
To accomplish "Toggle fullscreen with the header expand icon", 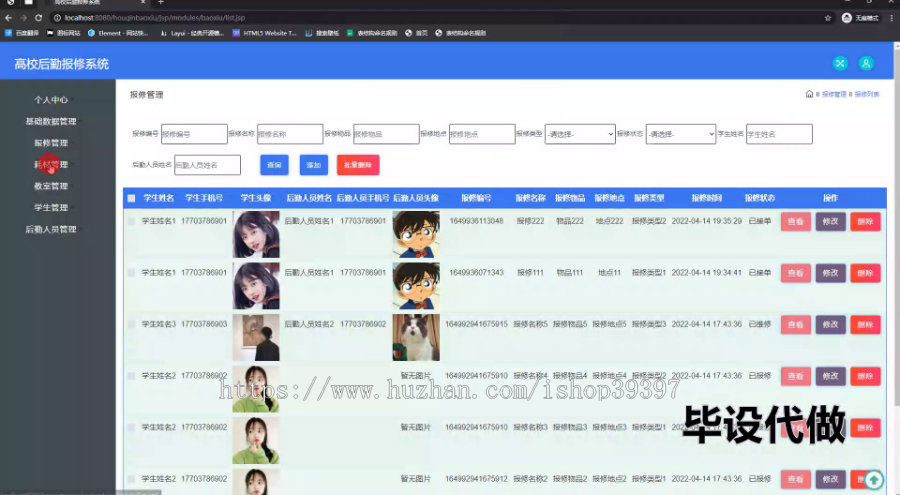I will (x=840, y=63).
